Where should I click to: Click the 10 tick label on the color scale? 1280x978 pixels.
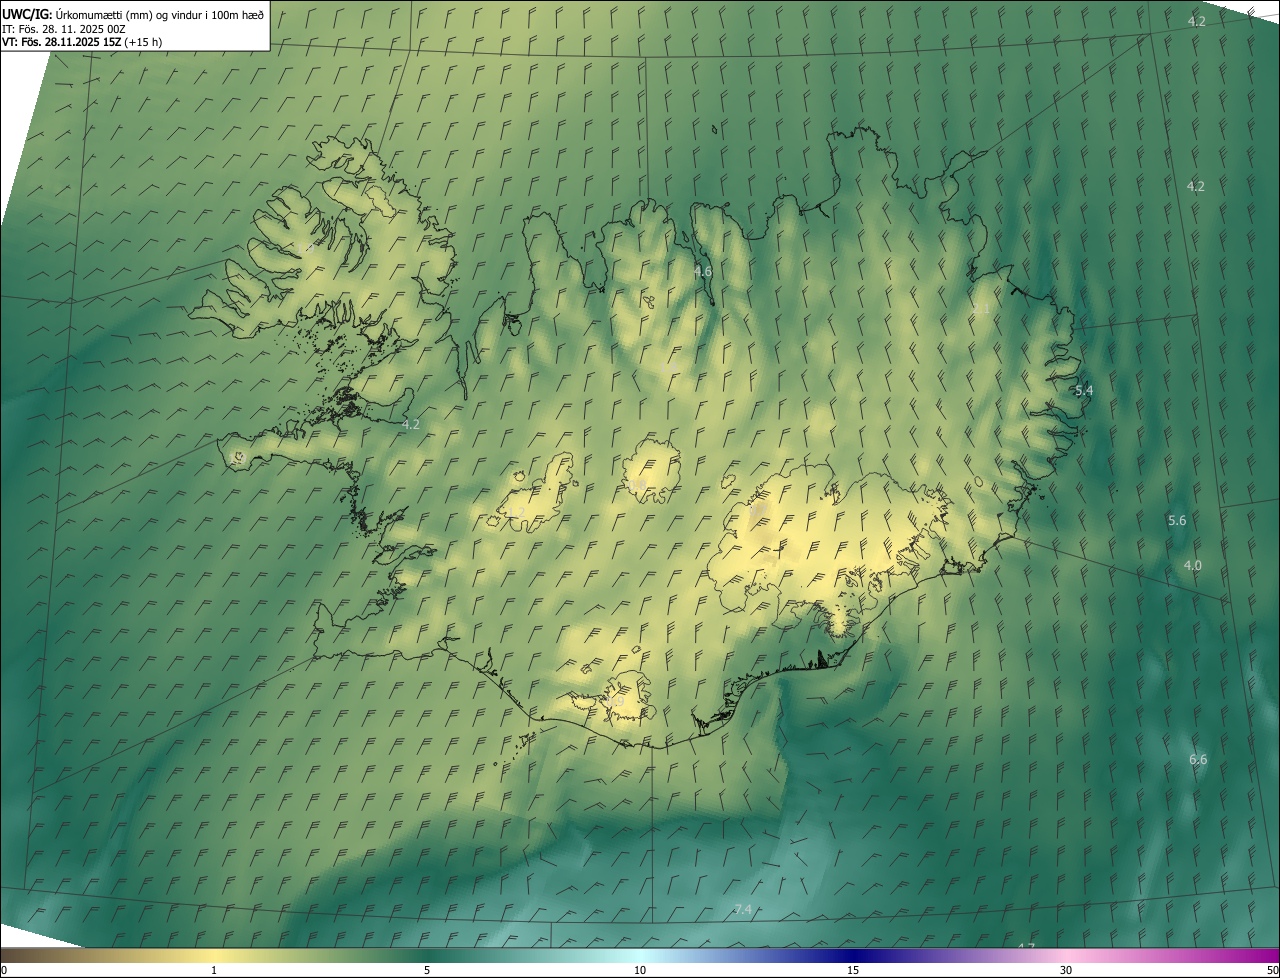pyautogui.click(x=640, y=970)
